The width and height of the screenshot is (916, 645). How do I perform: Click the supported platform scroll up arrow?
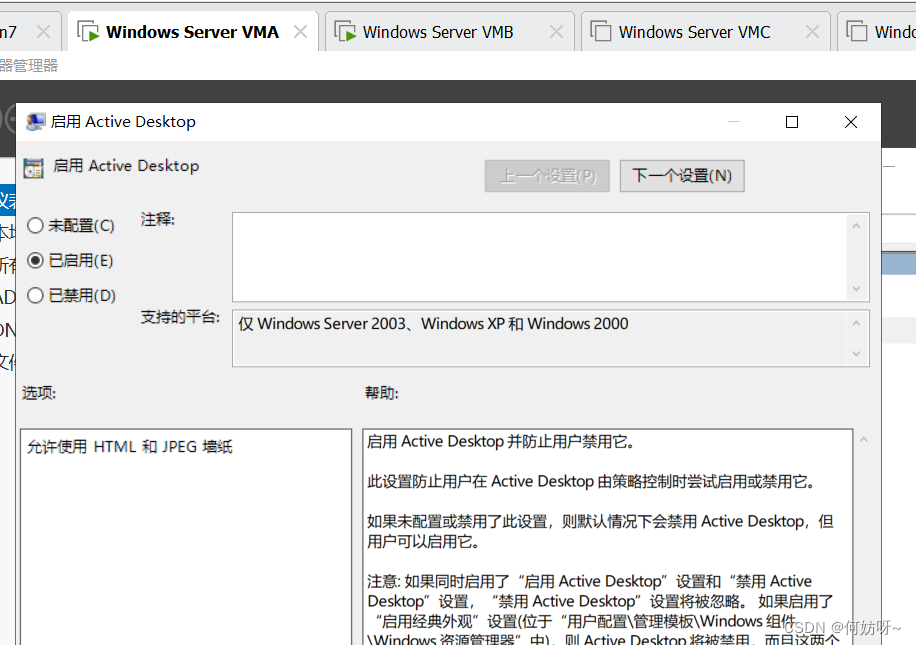click(x=856, y=323)
